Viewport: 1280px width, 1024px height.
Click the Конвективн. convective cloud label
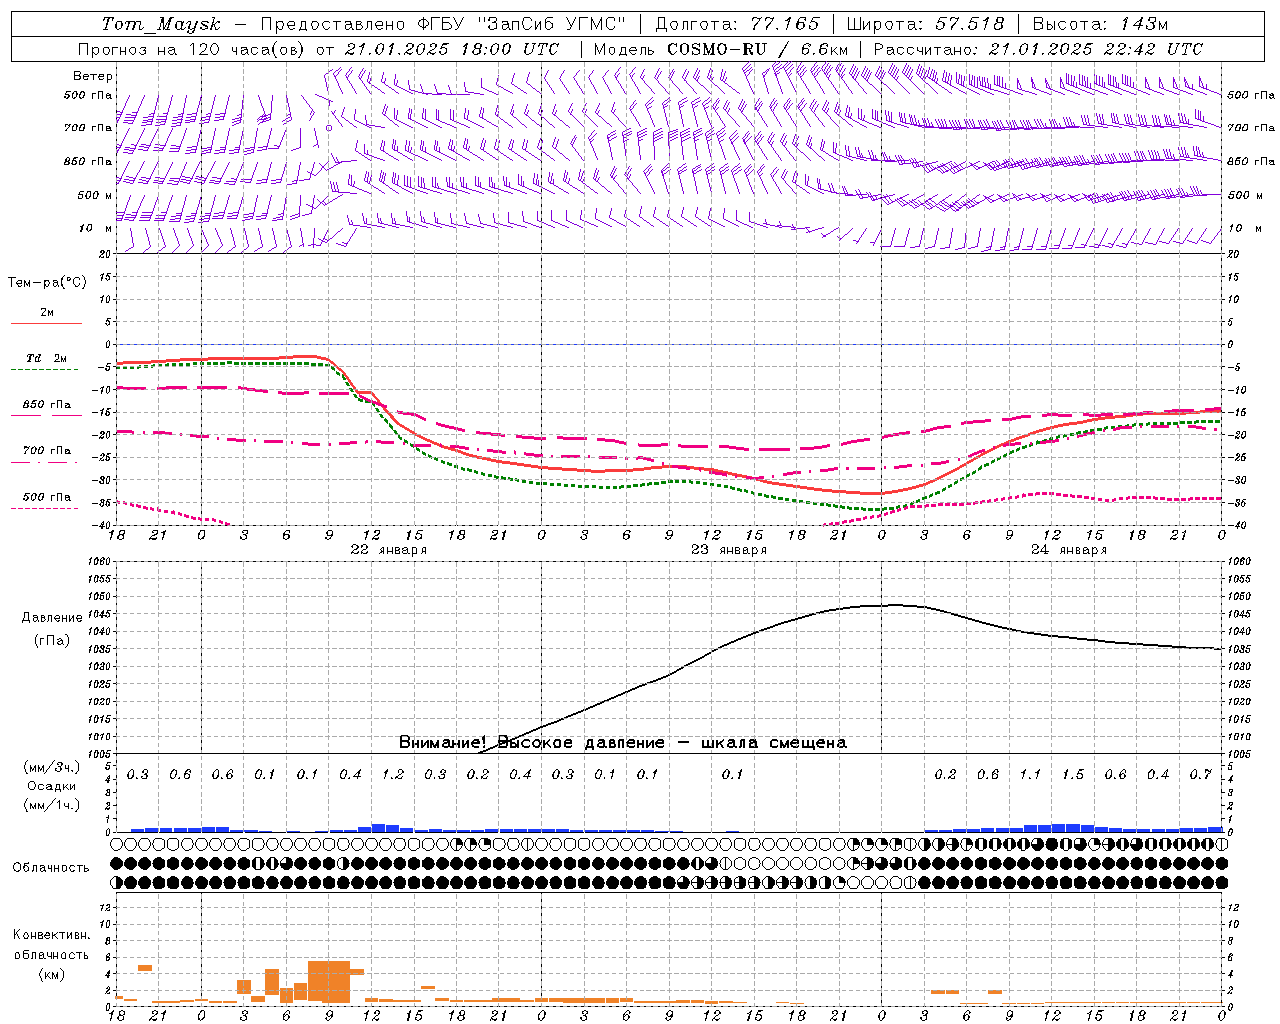click(x=51, y=935)
